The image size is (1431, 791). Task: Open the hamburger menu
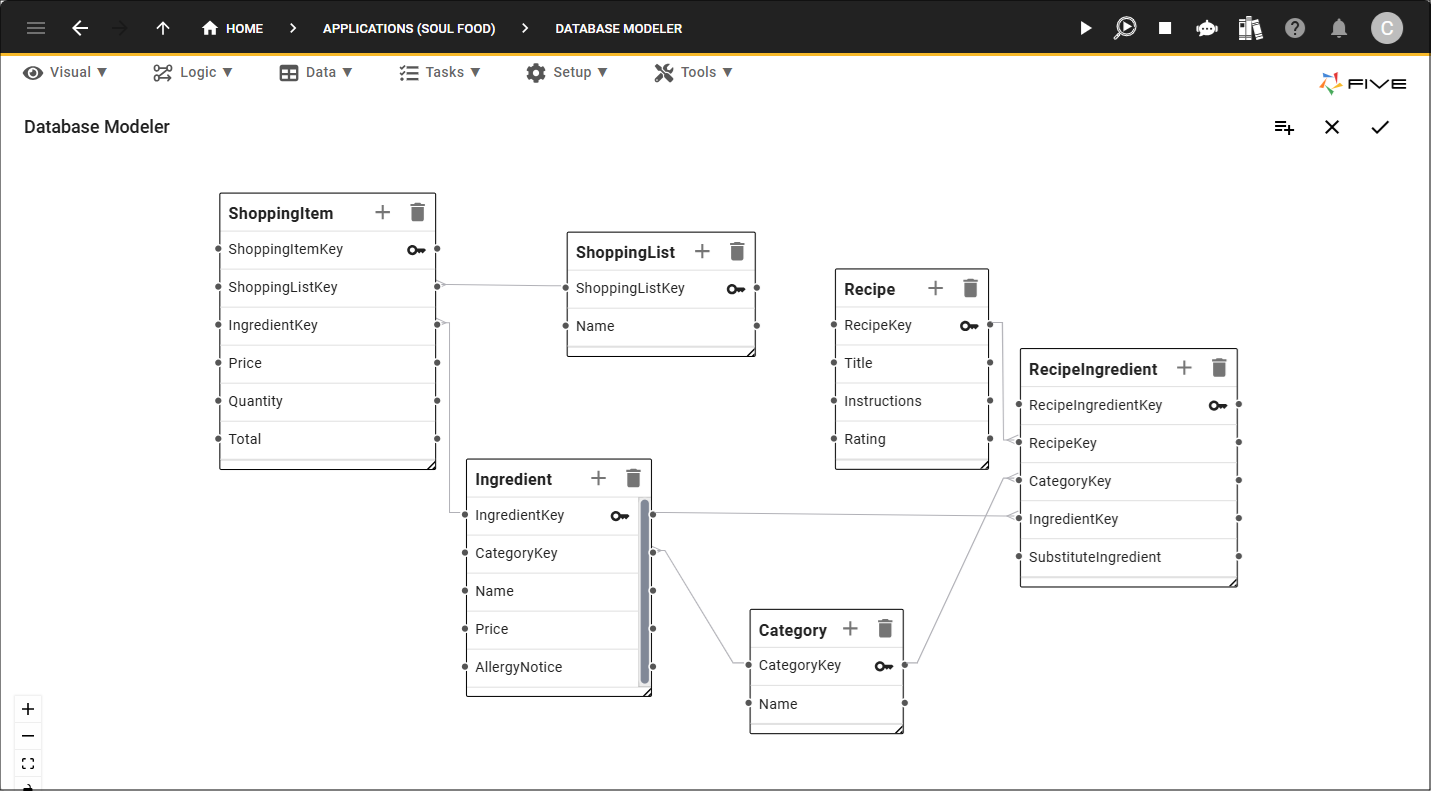click(x=36, y=28)
